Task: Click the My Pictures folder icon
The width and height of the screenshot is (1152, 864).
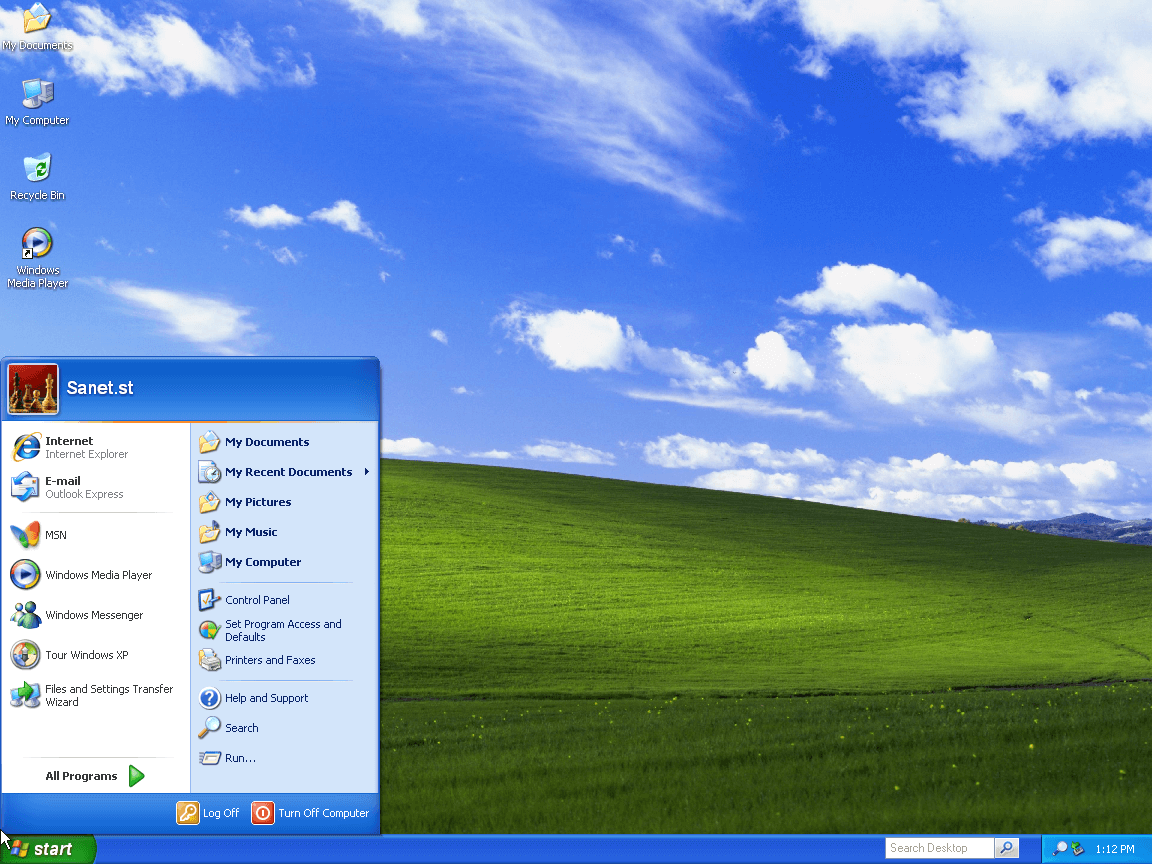Action: click(x=209, y=502)
